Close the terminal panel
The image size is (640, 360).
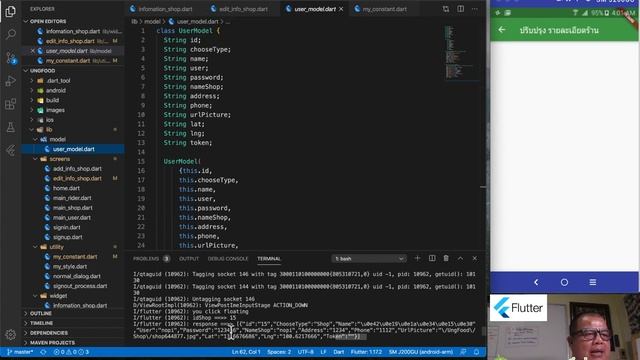(x=475, y=258)
